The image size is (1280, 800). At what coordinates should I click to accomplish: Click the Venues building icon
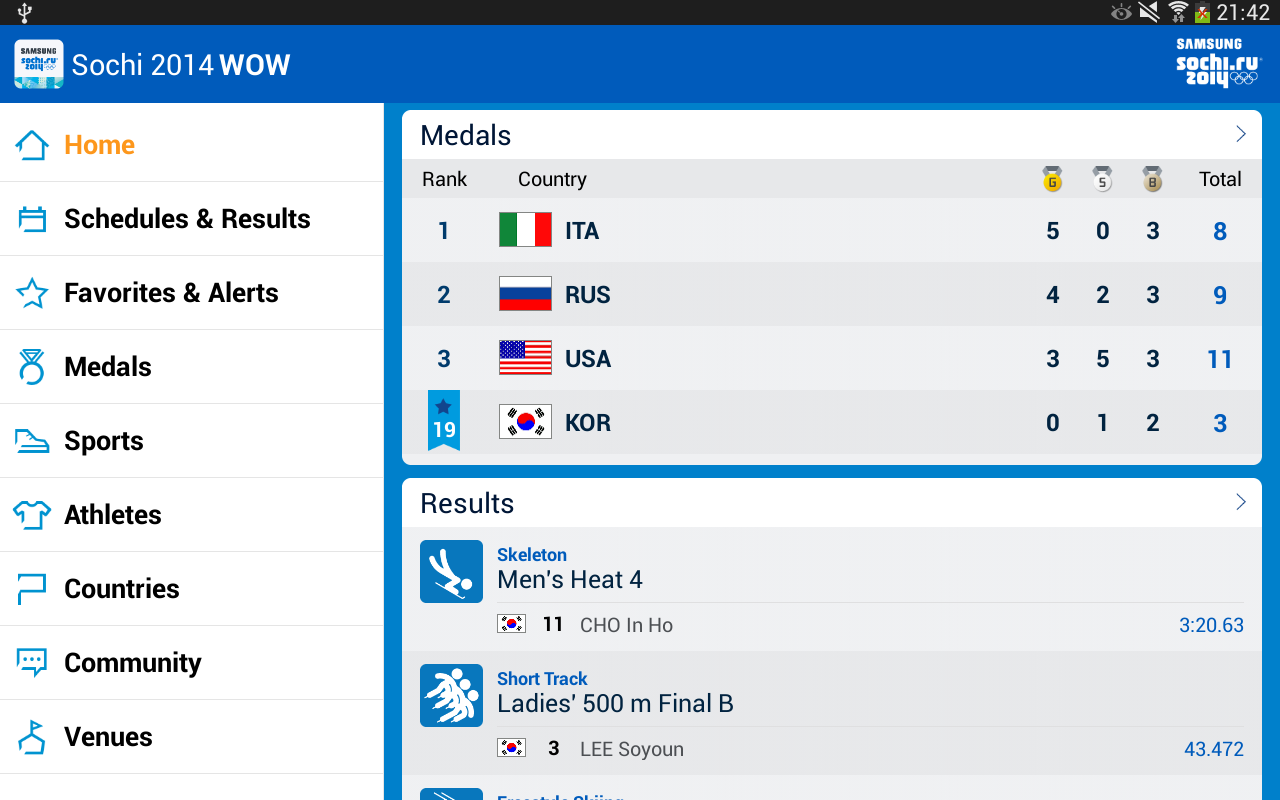tap(32, 737)
